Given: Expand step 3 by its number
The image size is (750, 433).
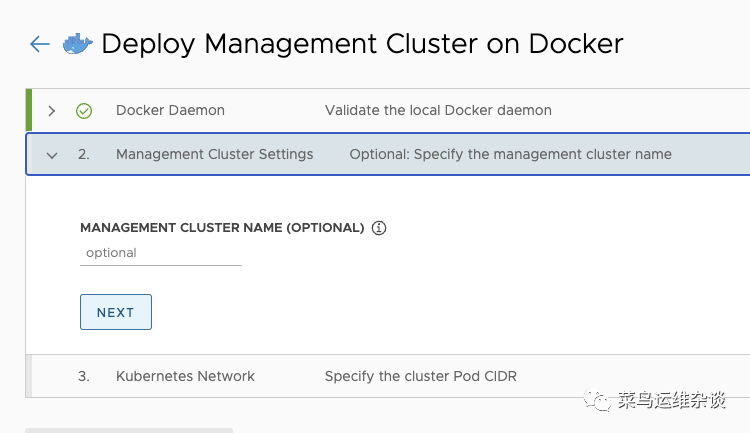Looking at the screenshot, I should point(84,377).
